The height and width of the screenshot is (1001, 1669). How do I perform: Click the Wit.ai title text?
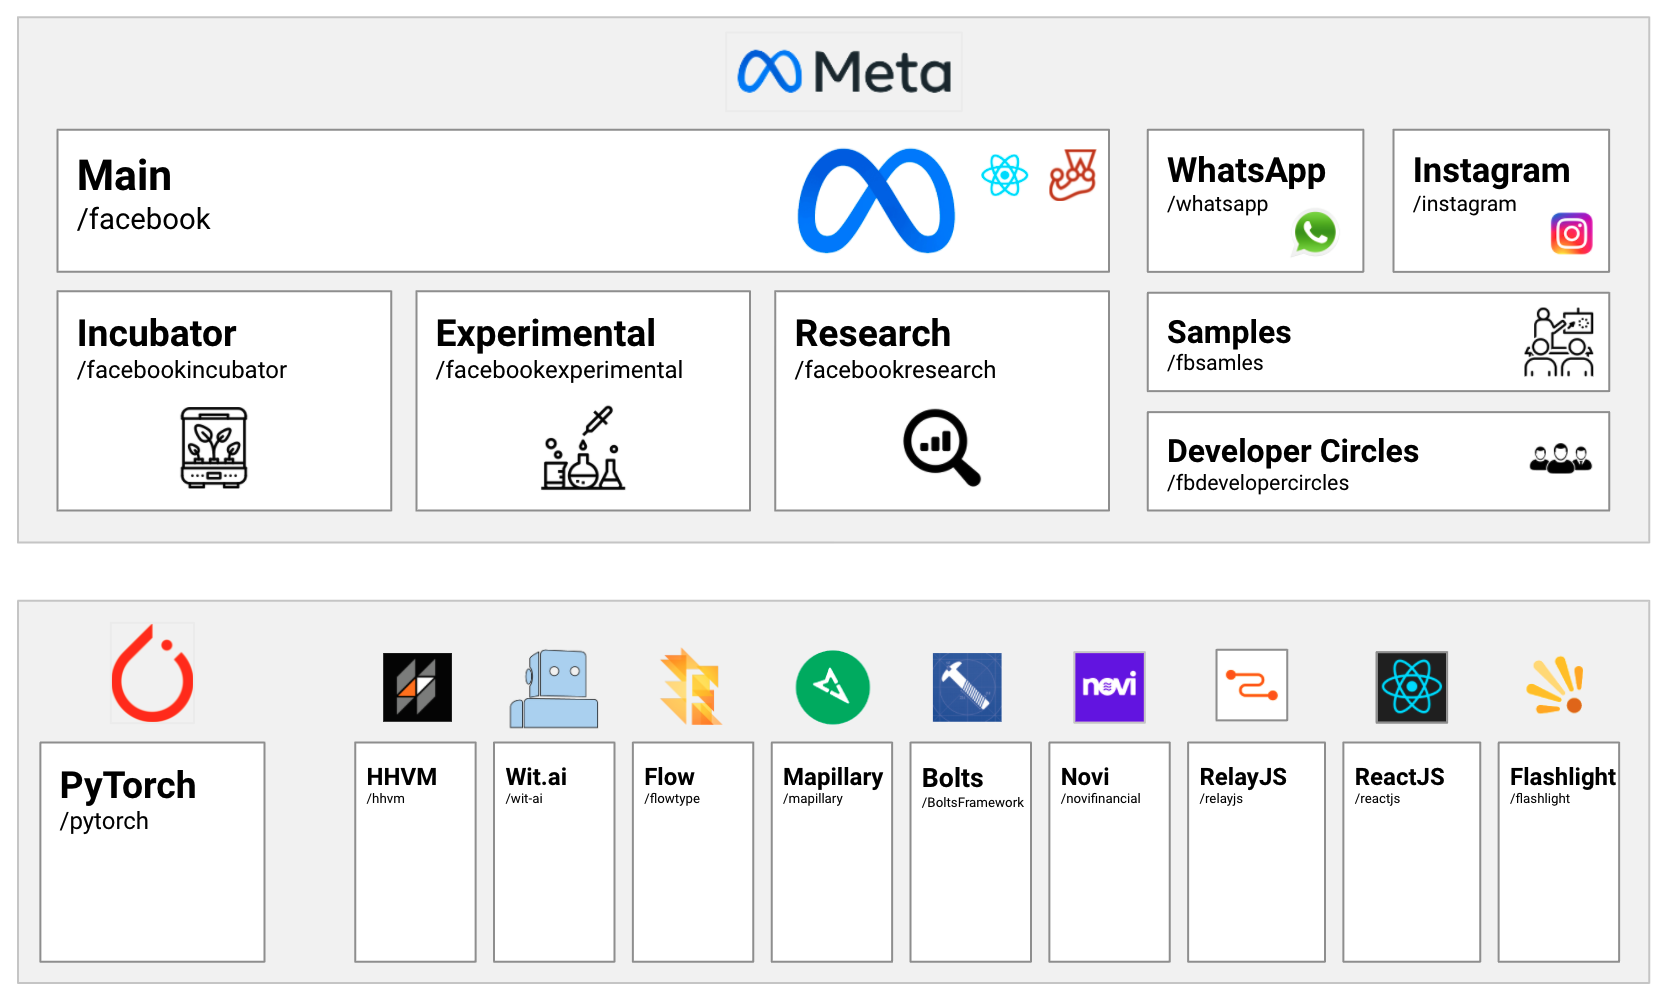pyautogui.click(x=536, y=777)
